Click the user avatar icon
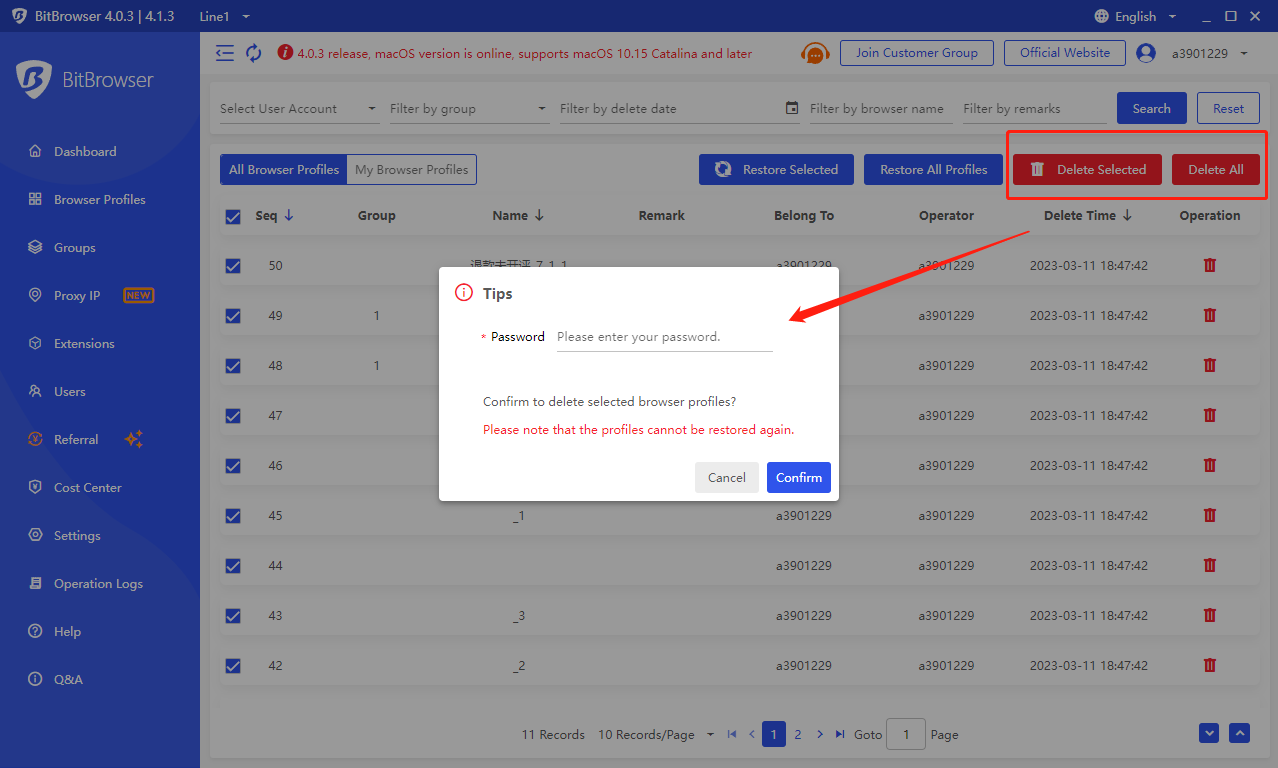Screen dimensions: 1278x768 coord(1146,53)
